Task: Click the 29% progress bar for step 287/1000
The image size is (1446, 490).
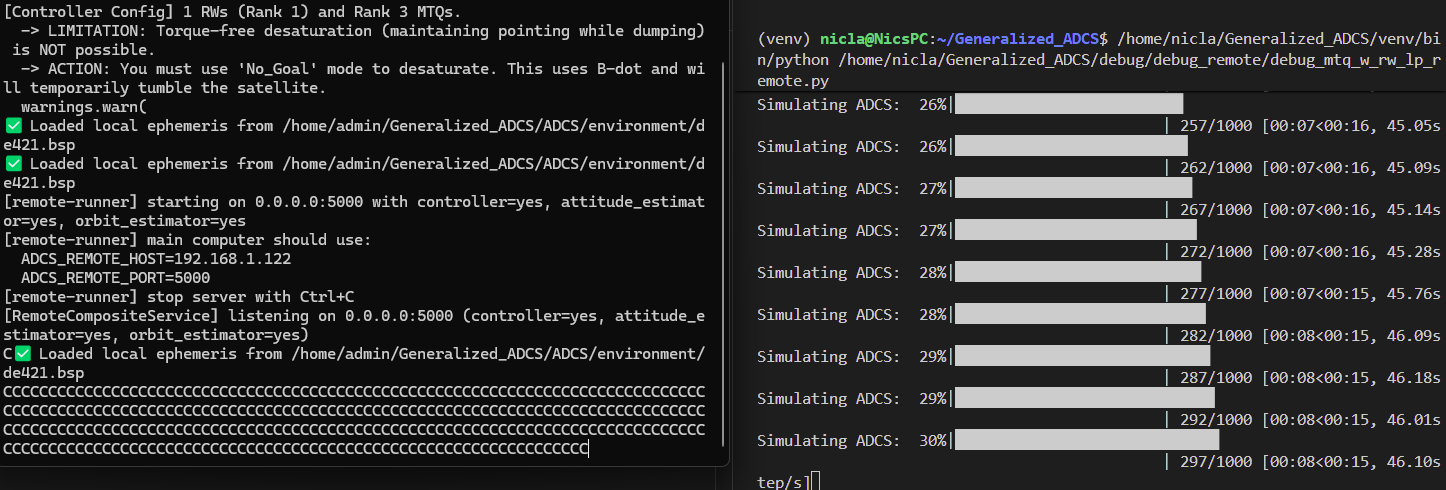Action: [1082, 356]
